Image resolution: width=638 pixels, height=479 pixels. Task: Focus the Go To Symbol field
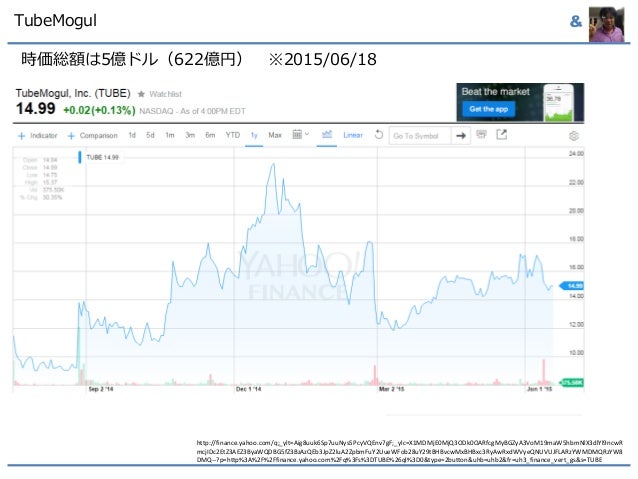click(x=420, y=136)
